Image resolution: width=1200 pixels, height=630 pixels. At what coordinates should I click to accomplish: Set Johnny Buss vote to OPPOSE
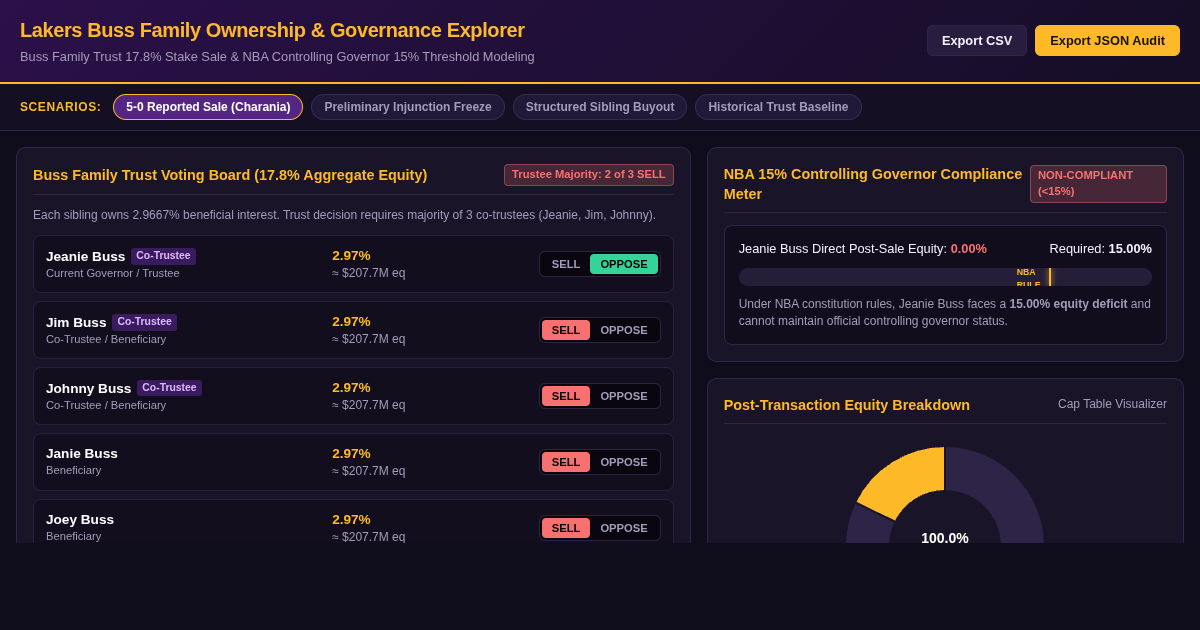[x=624, y=396]
